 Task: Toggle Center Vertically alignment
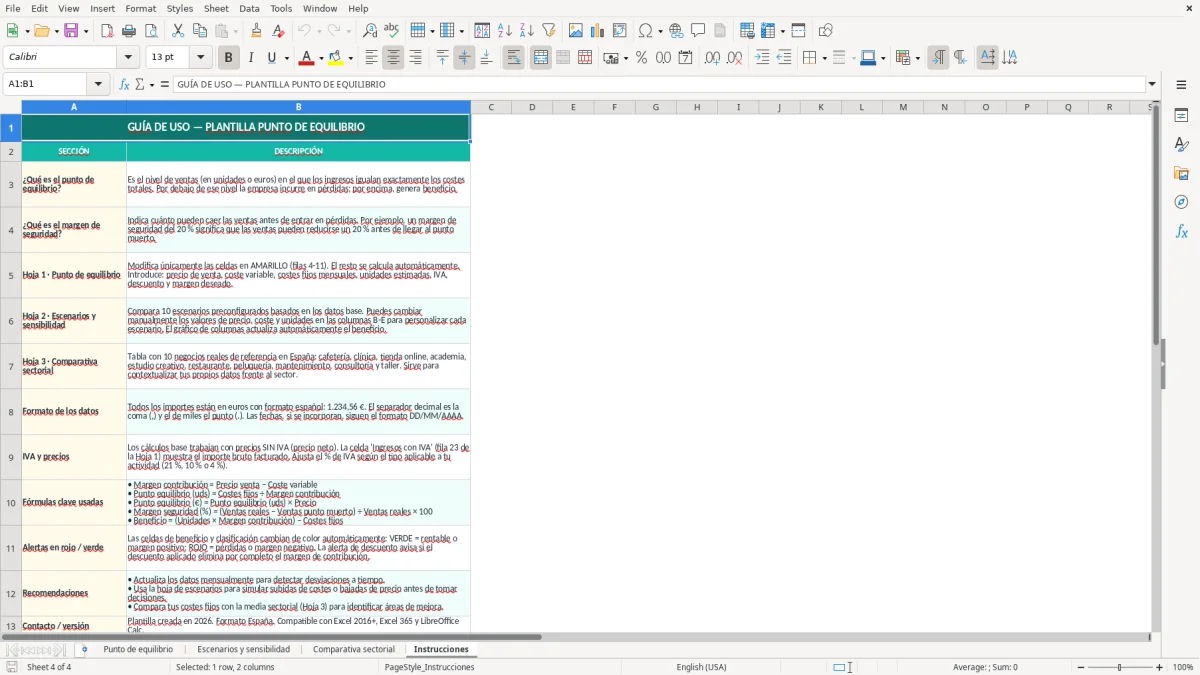point(464,58)
